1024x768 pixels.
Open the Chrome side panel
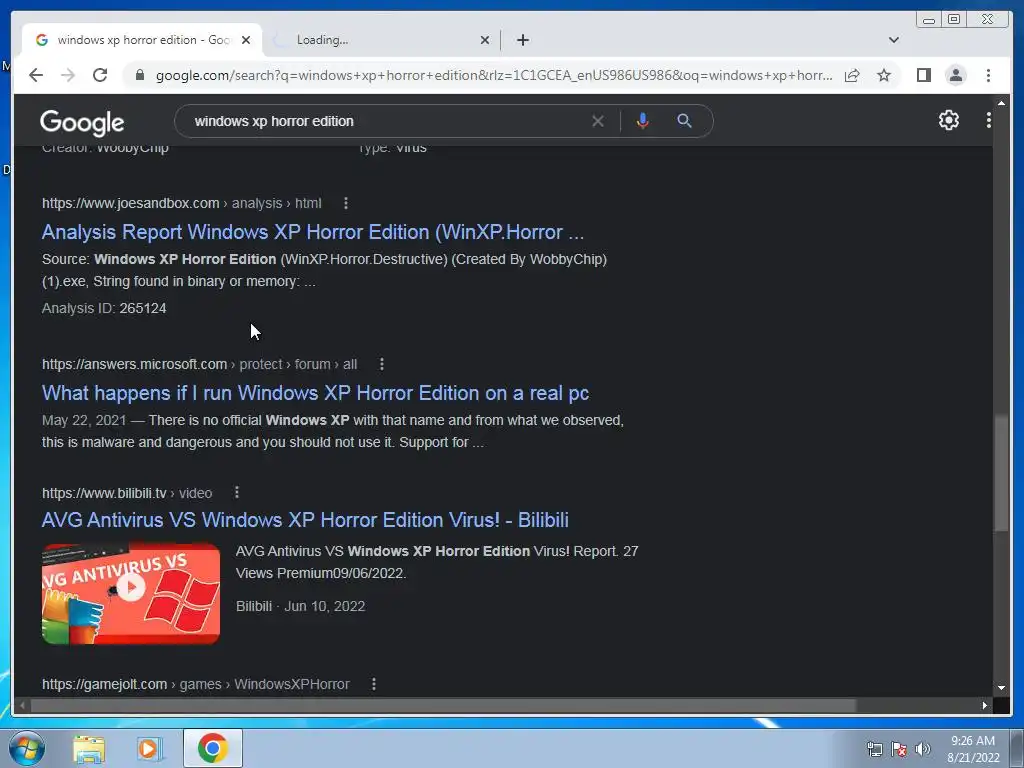pyautogui.click(x=923, y=75)
